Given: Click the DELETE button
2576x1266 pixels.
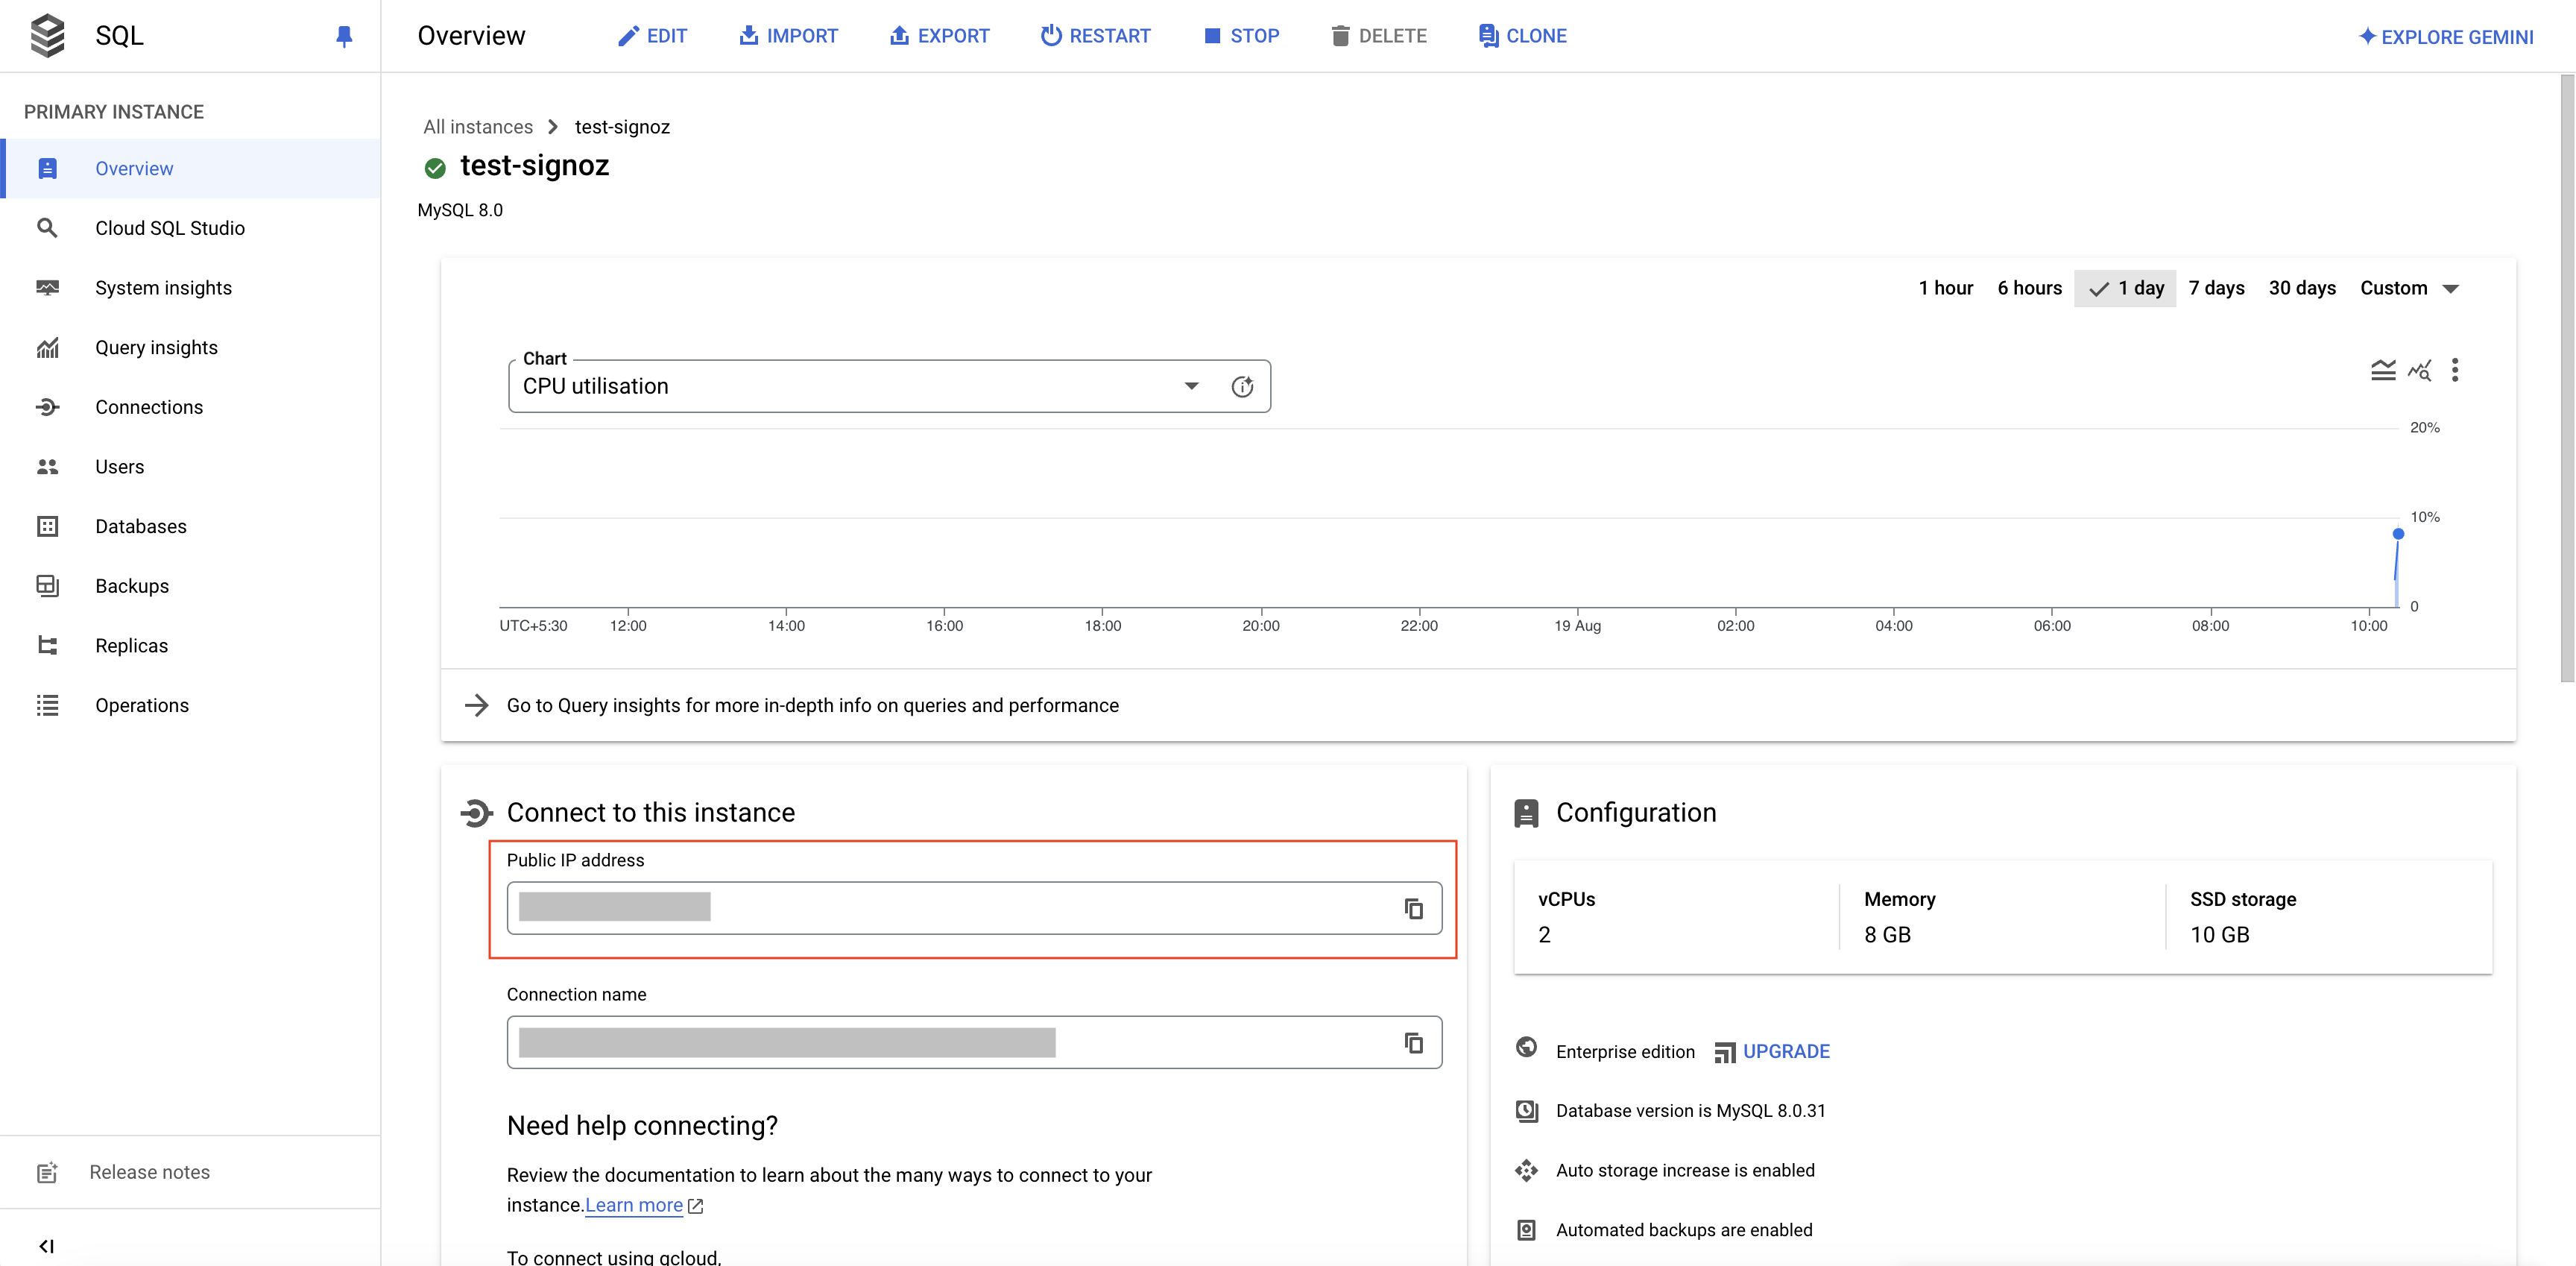Looking at the screenshot, I should click(x=1378, y=36).
